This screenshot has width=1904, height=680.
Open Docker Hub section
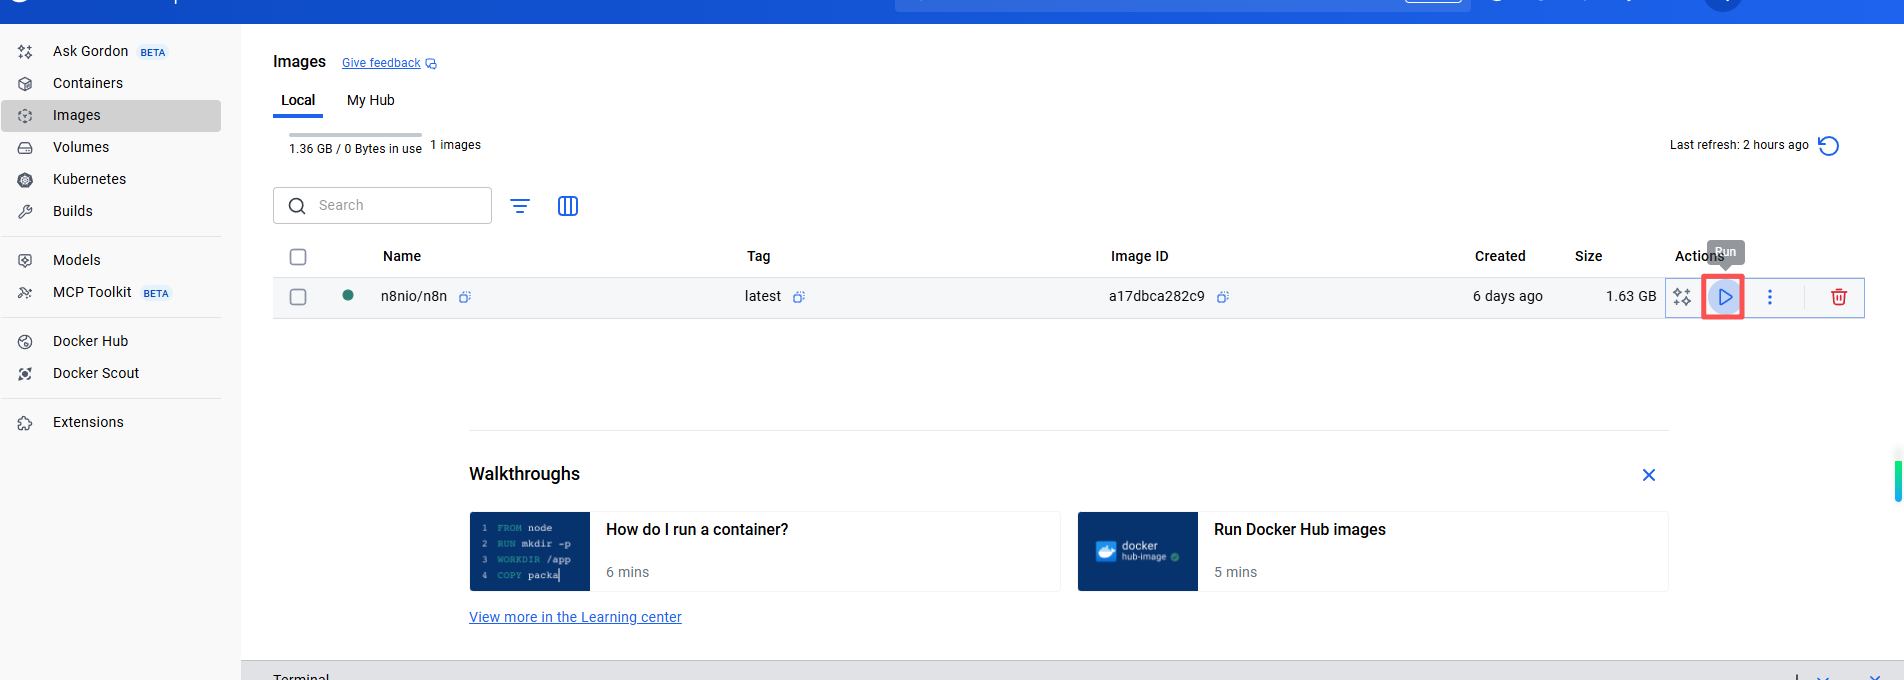tap(111, 341)
